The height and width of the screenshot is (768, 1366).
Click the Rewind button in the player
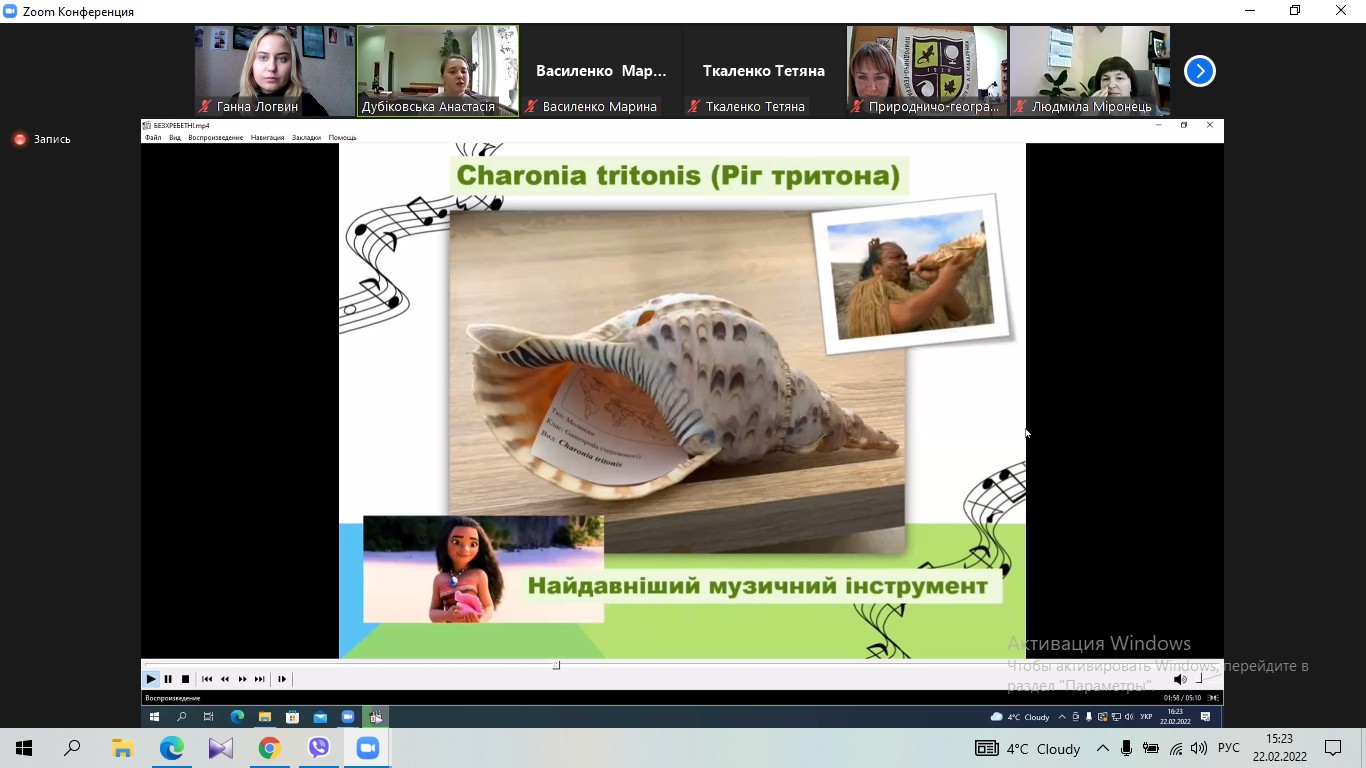[225, 679]
